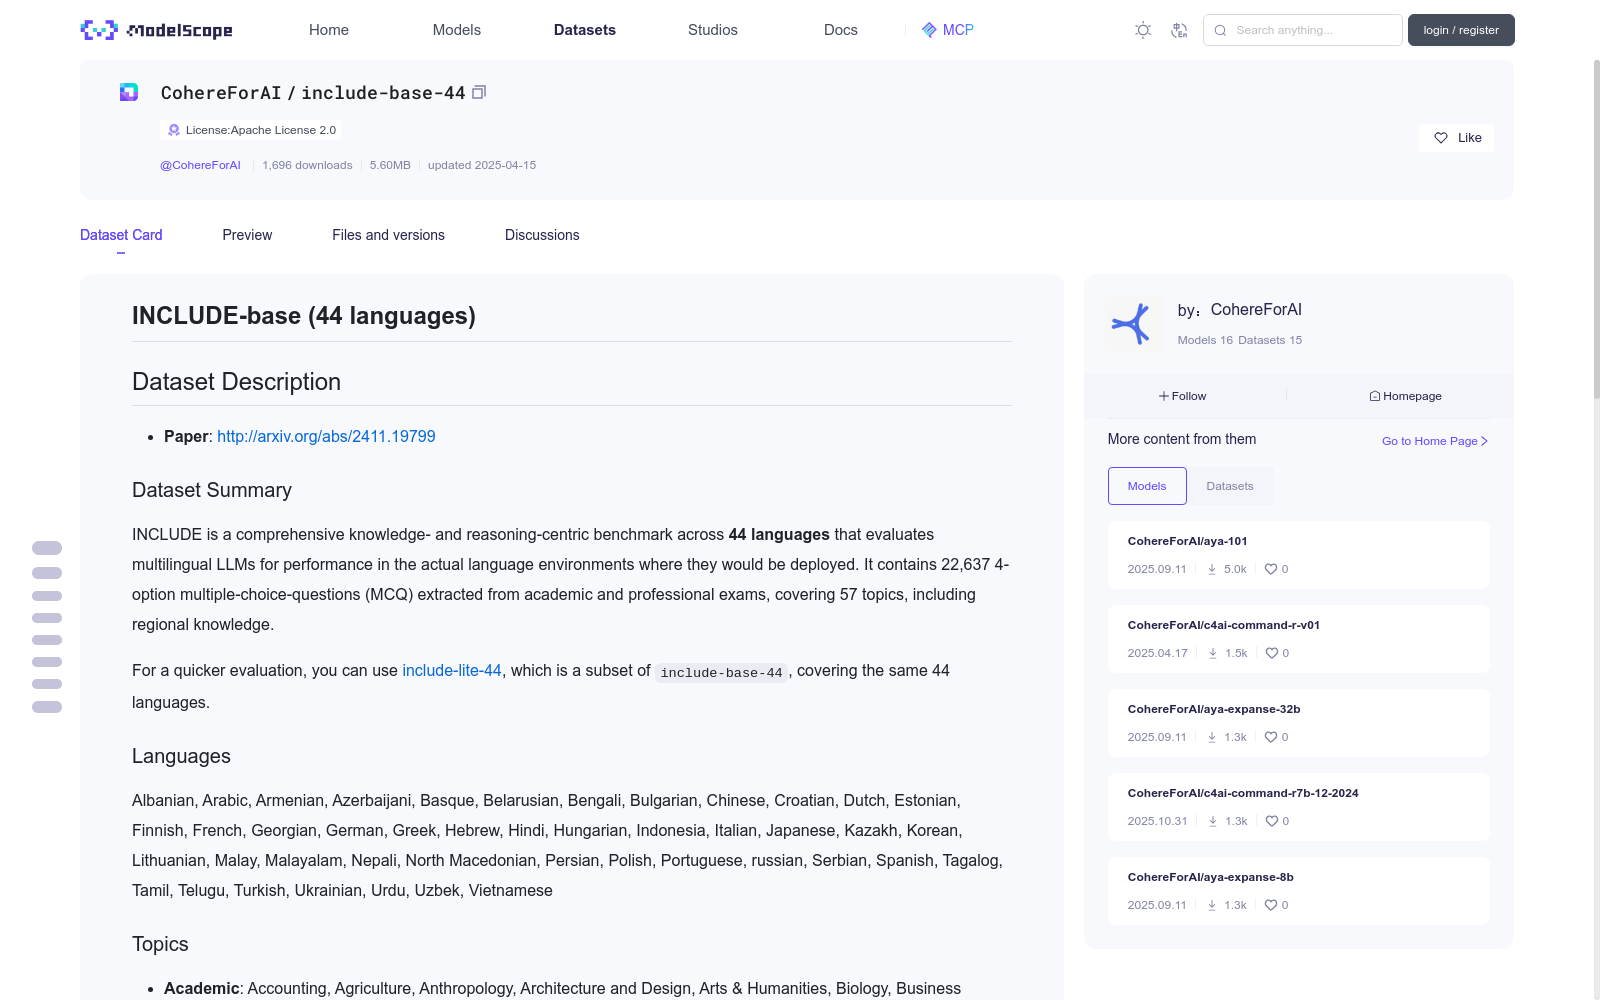Click heart icon on aya-101 card
The image size is (1600, 1000).
pos(1270,569)
